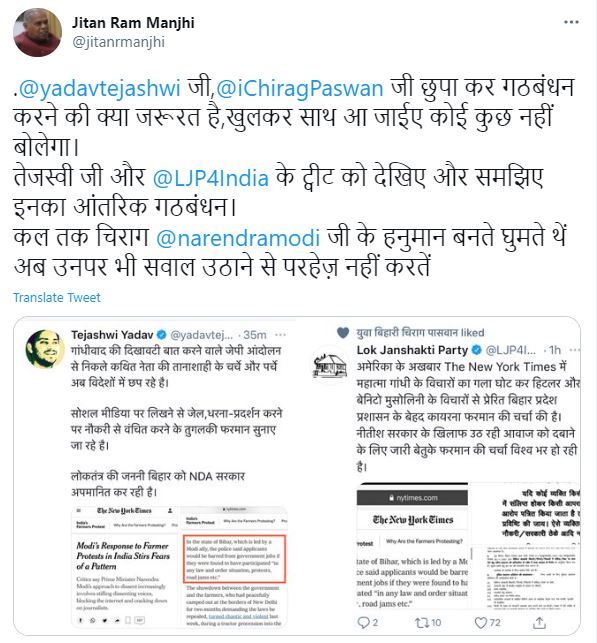The width and height of the screenshot is (597, 643).
Task: Like via the heart icon with 72
Action: coord(481,623)
